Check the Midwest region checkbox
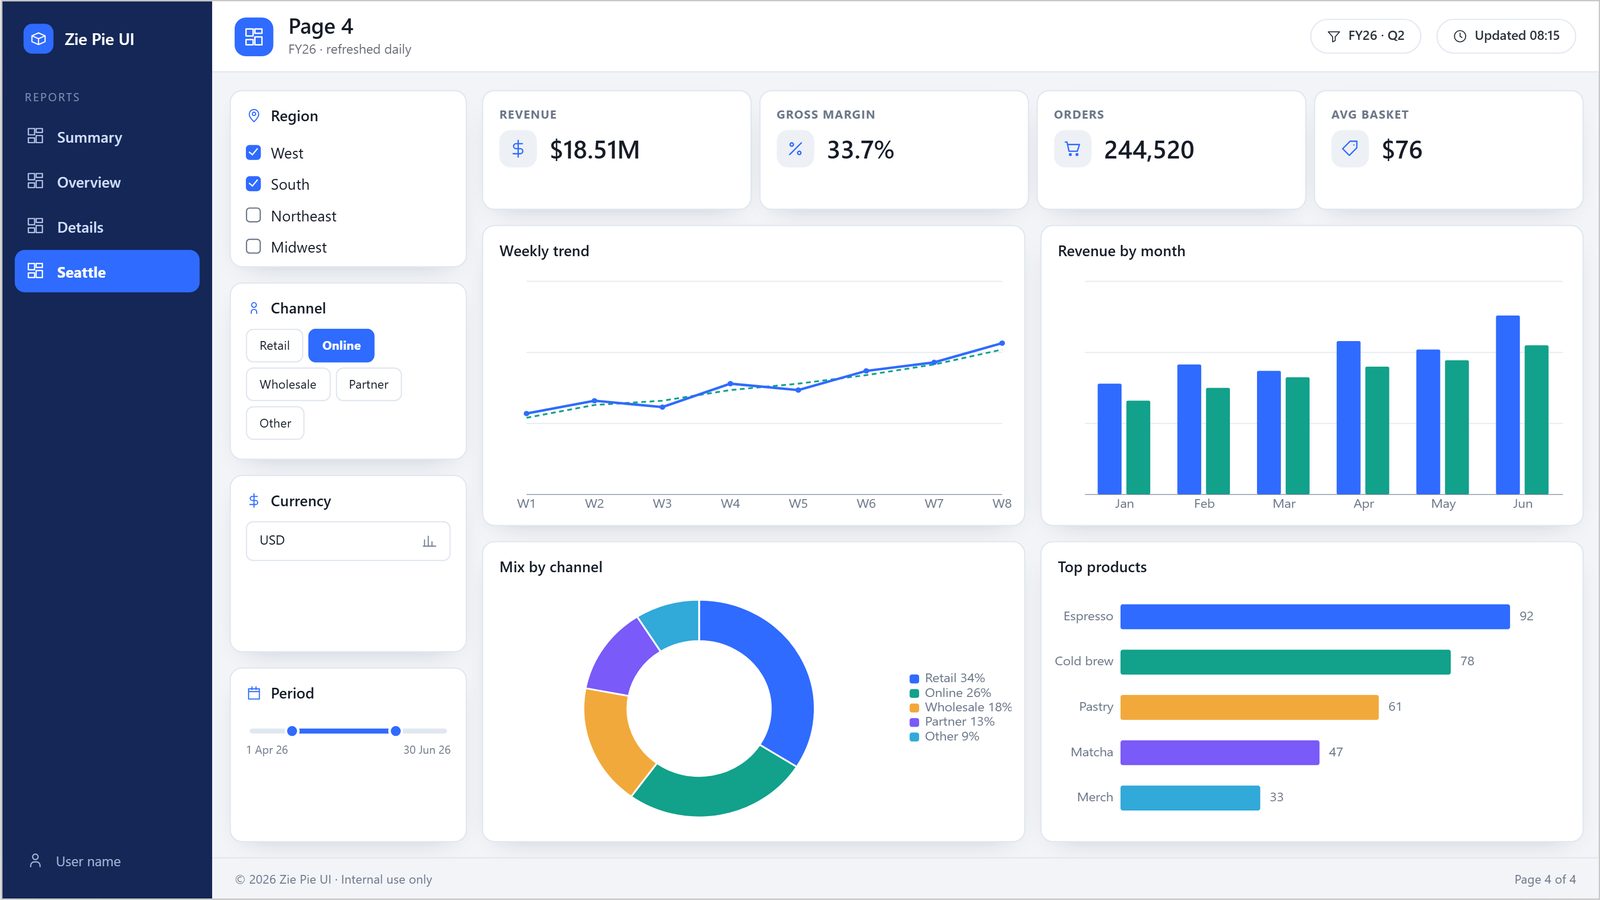Viewport: 1600px width, 900px height. 254,246
